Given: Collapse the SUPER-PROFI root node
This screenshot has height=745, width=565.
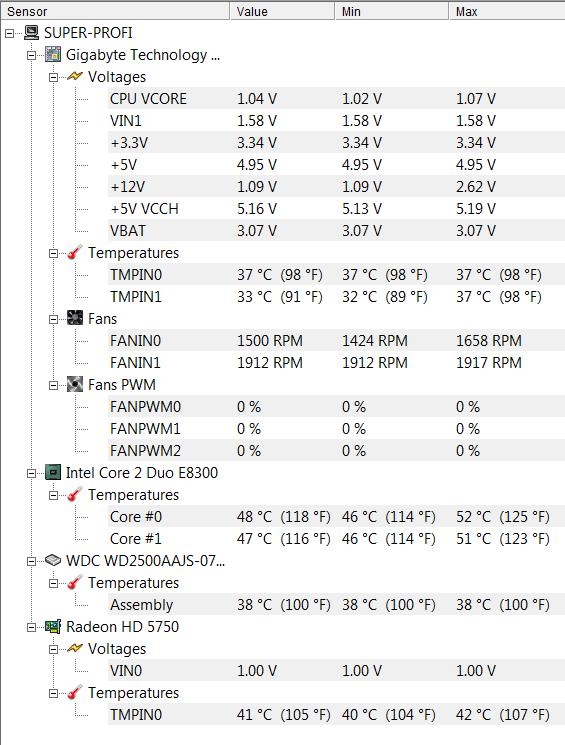Looking at the screenshot, I should pos(10,33).
